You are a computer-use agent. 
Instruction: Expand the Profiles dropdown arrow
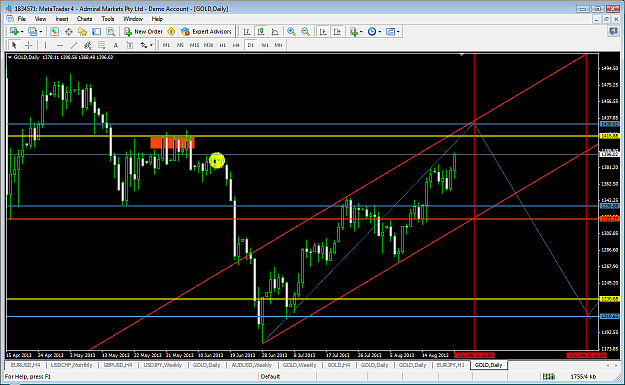(40, 31)
